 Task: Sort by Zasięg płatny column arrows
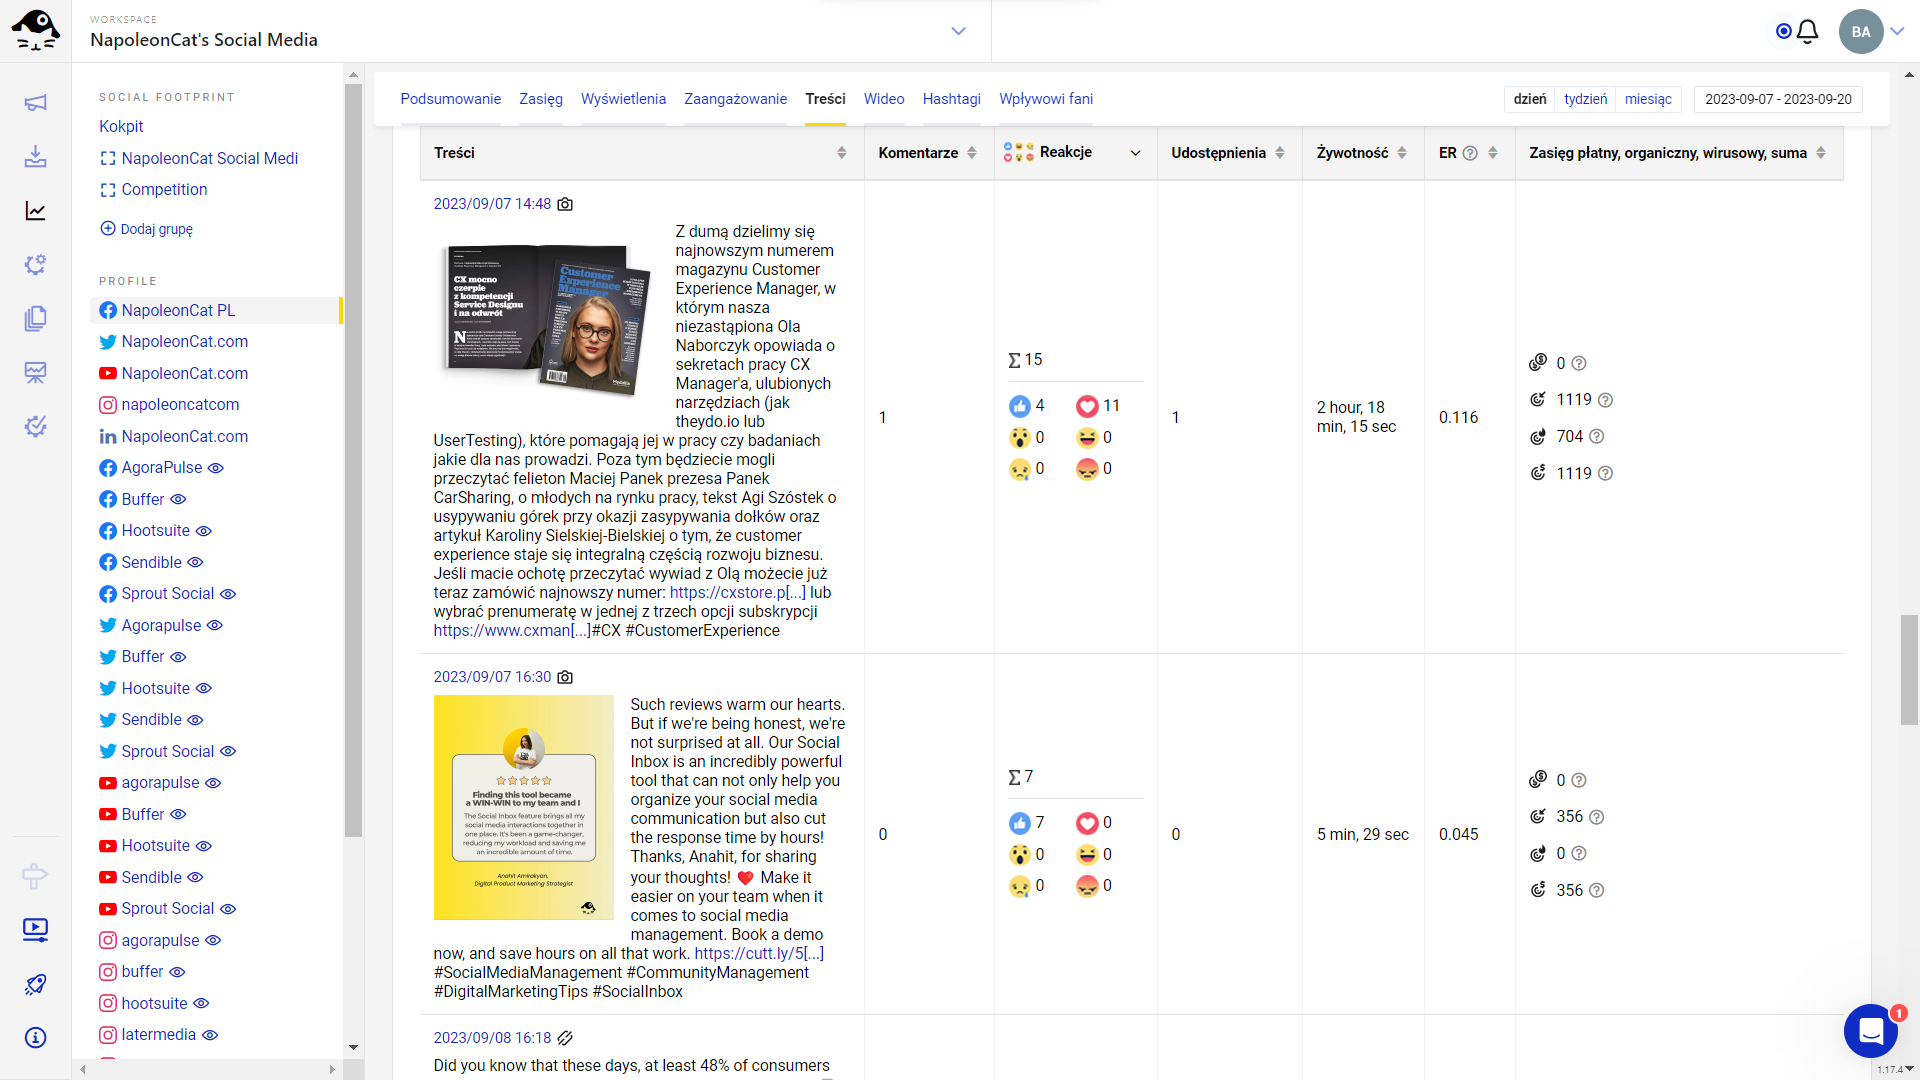[x=1821, y=153]
